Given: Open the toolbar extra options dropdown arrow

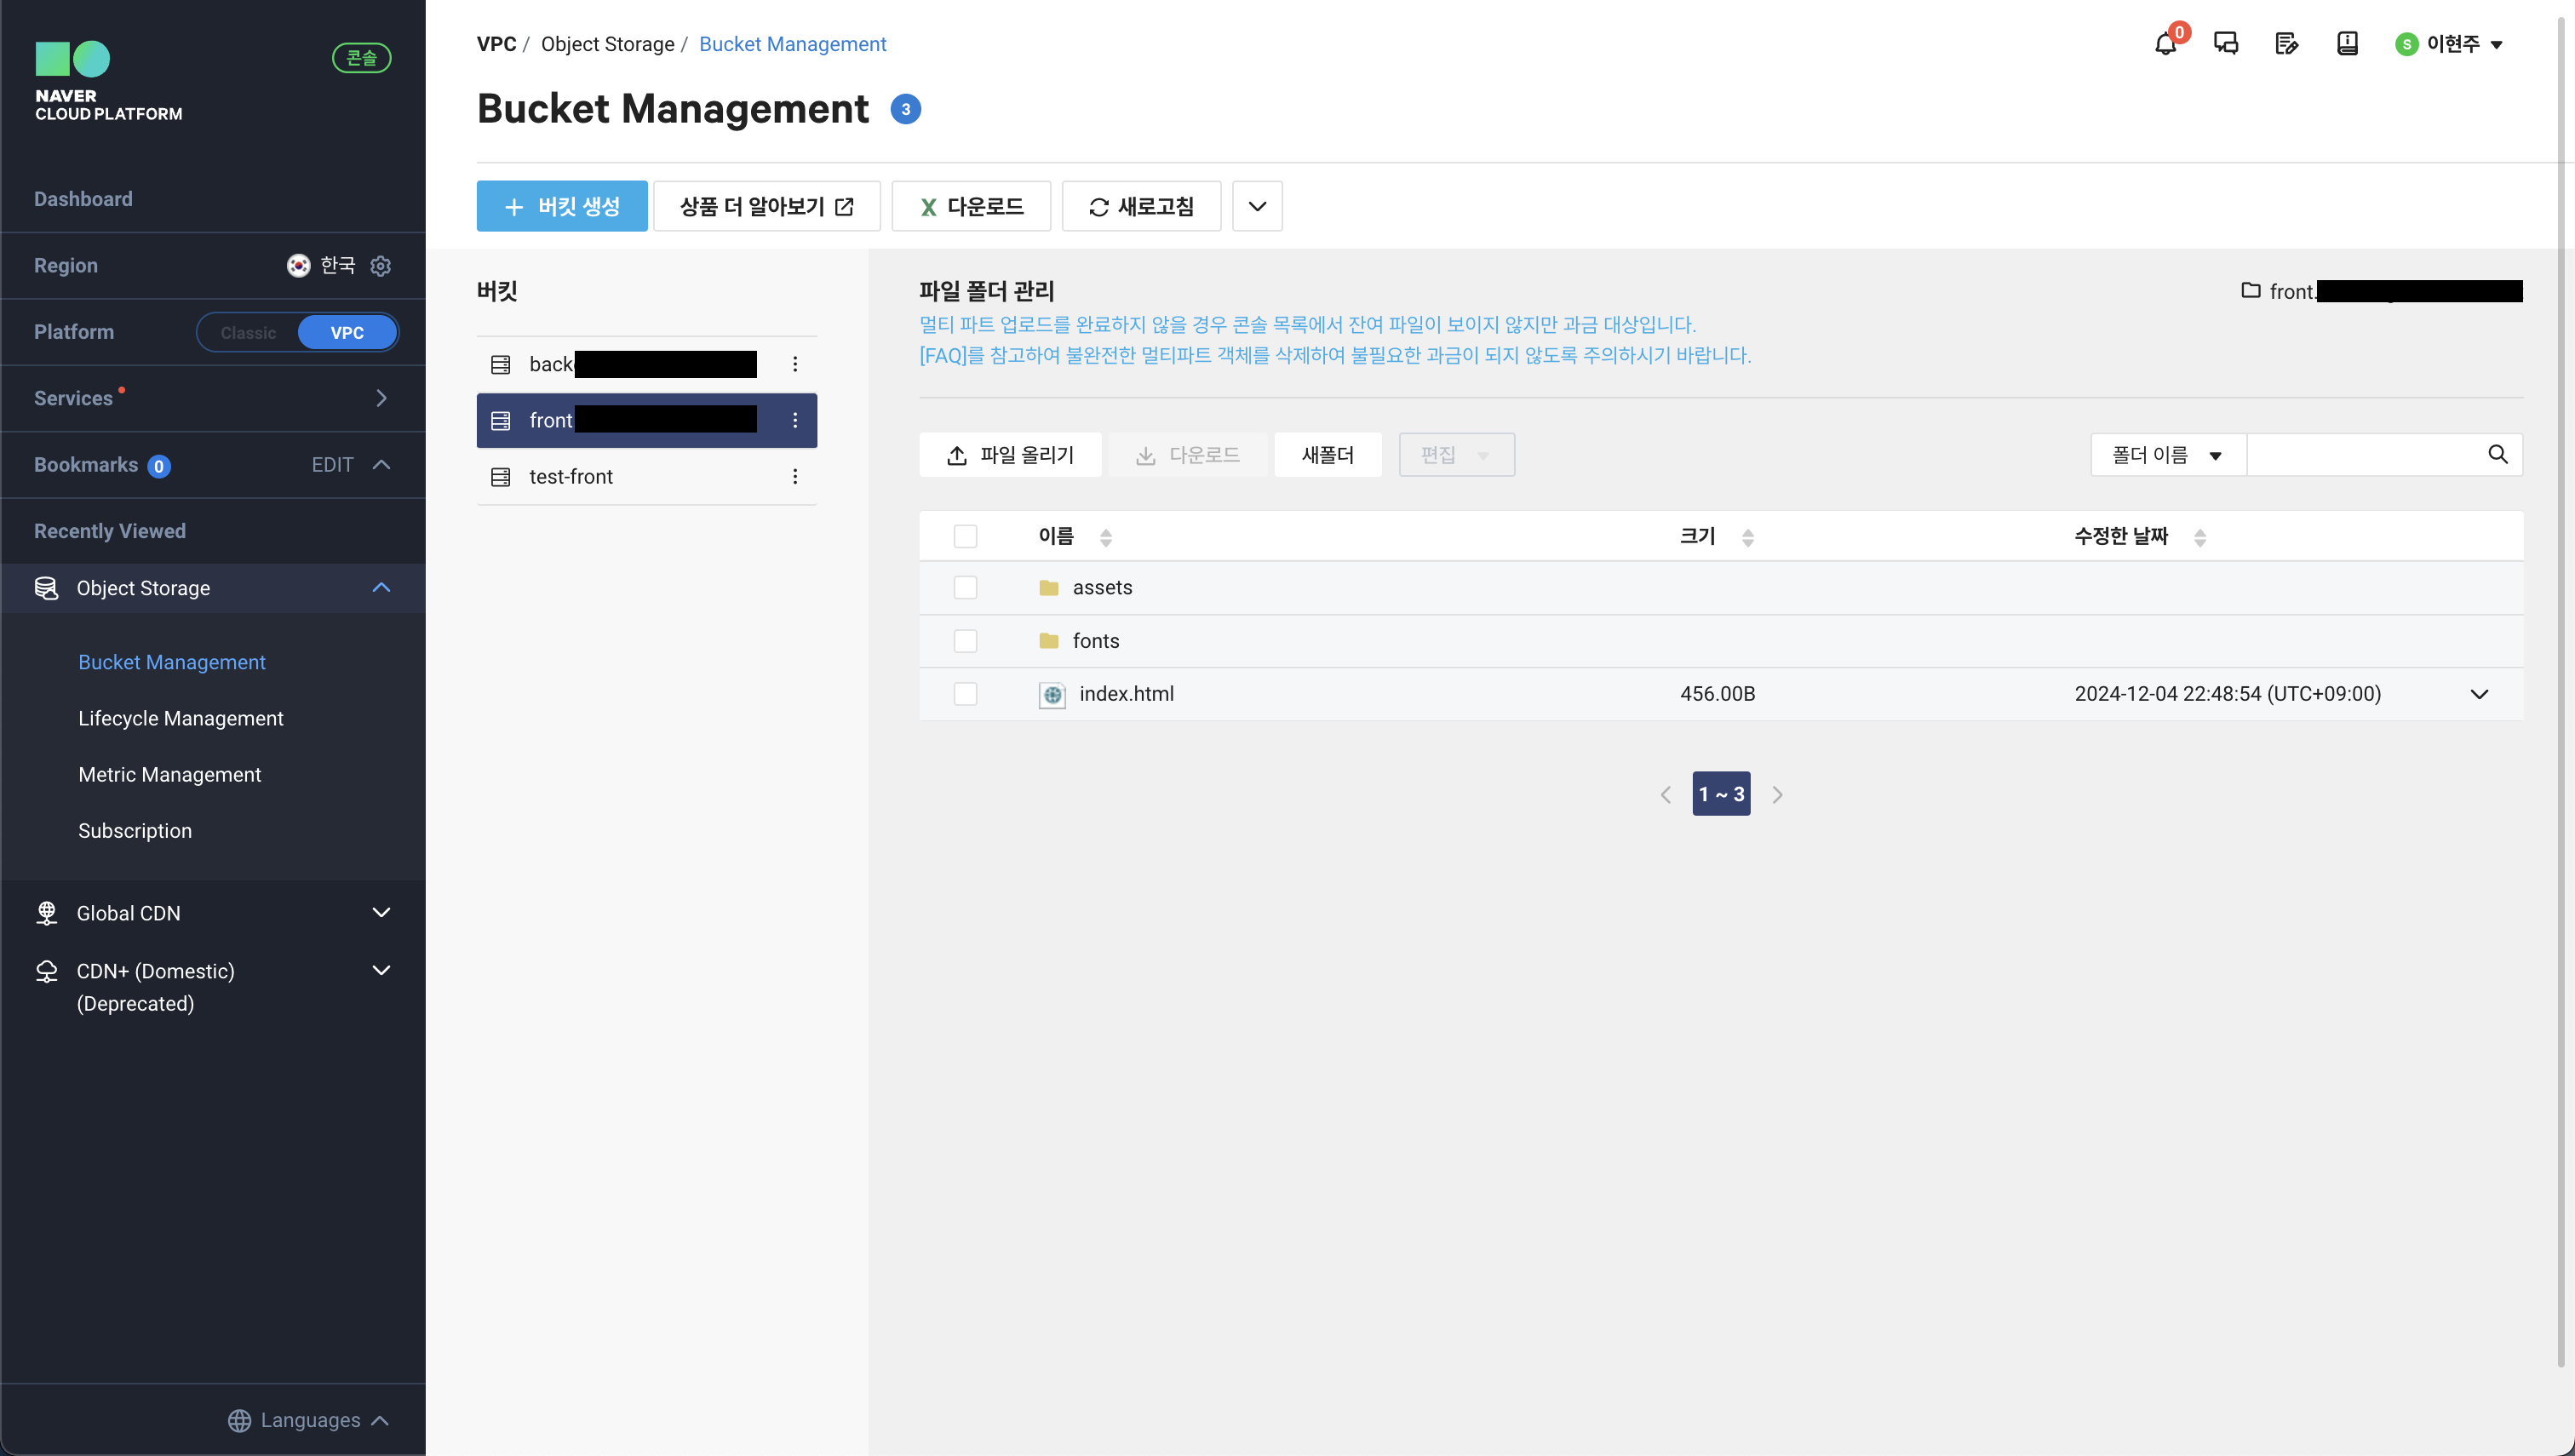Looking at the screenshot, I should [x=1257, y=207].
